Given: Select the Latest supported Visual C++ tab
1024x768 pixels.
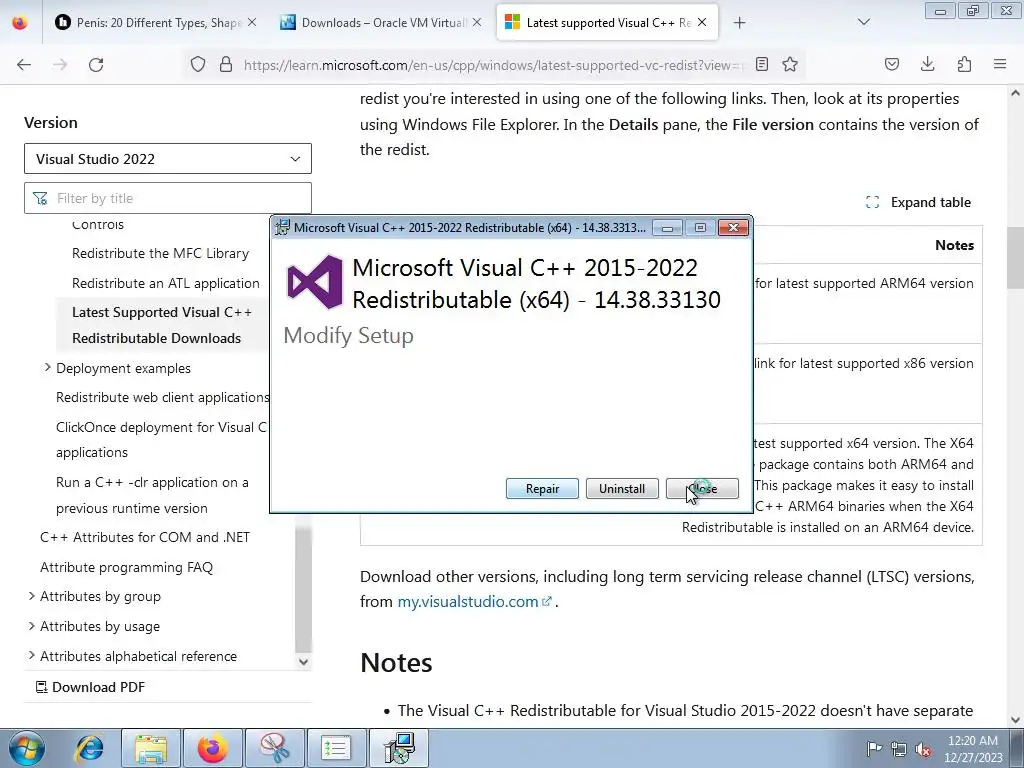Looking at the screenshot, I should tap(607, 22).
